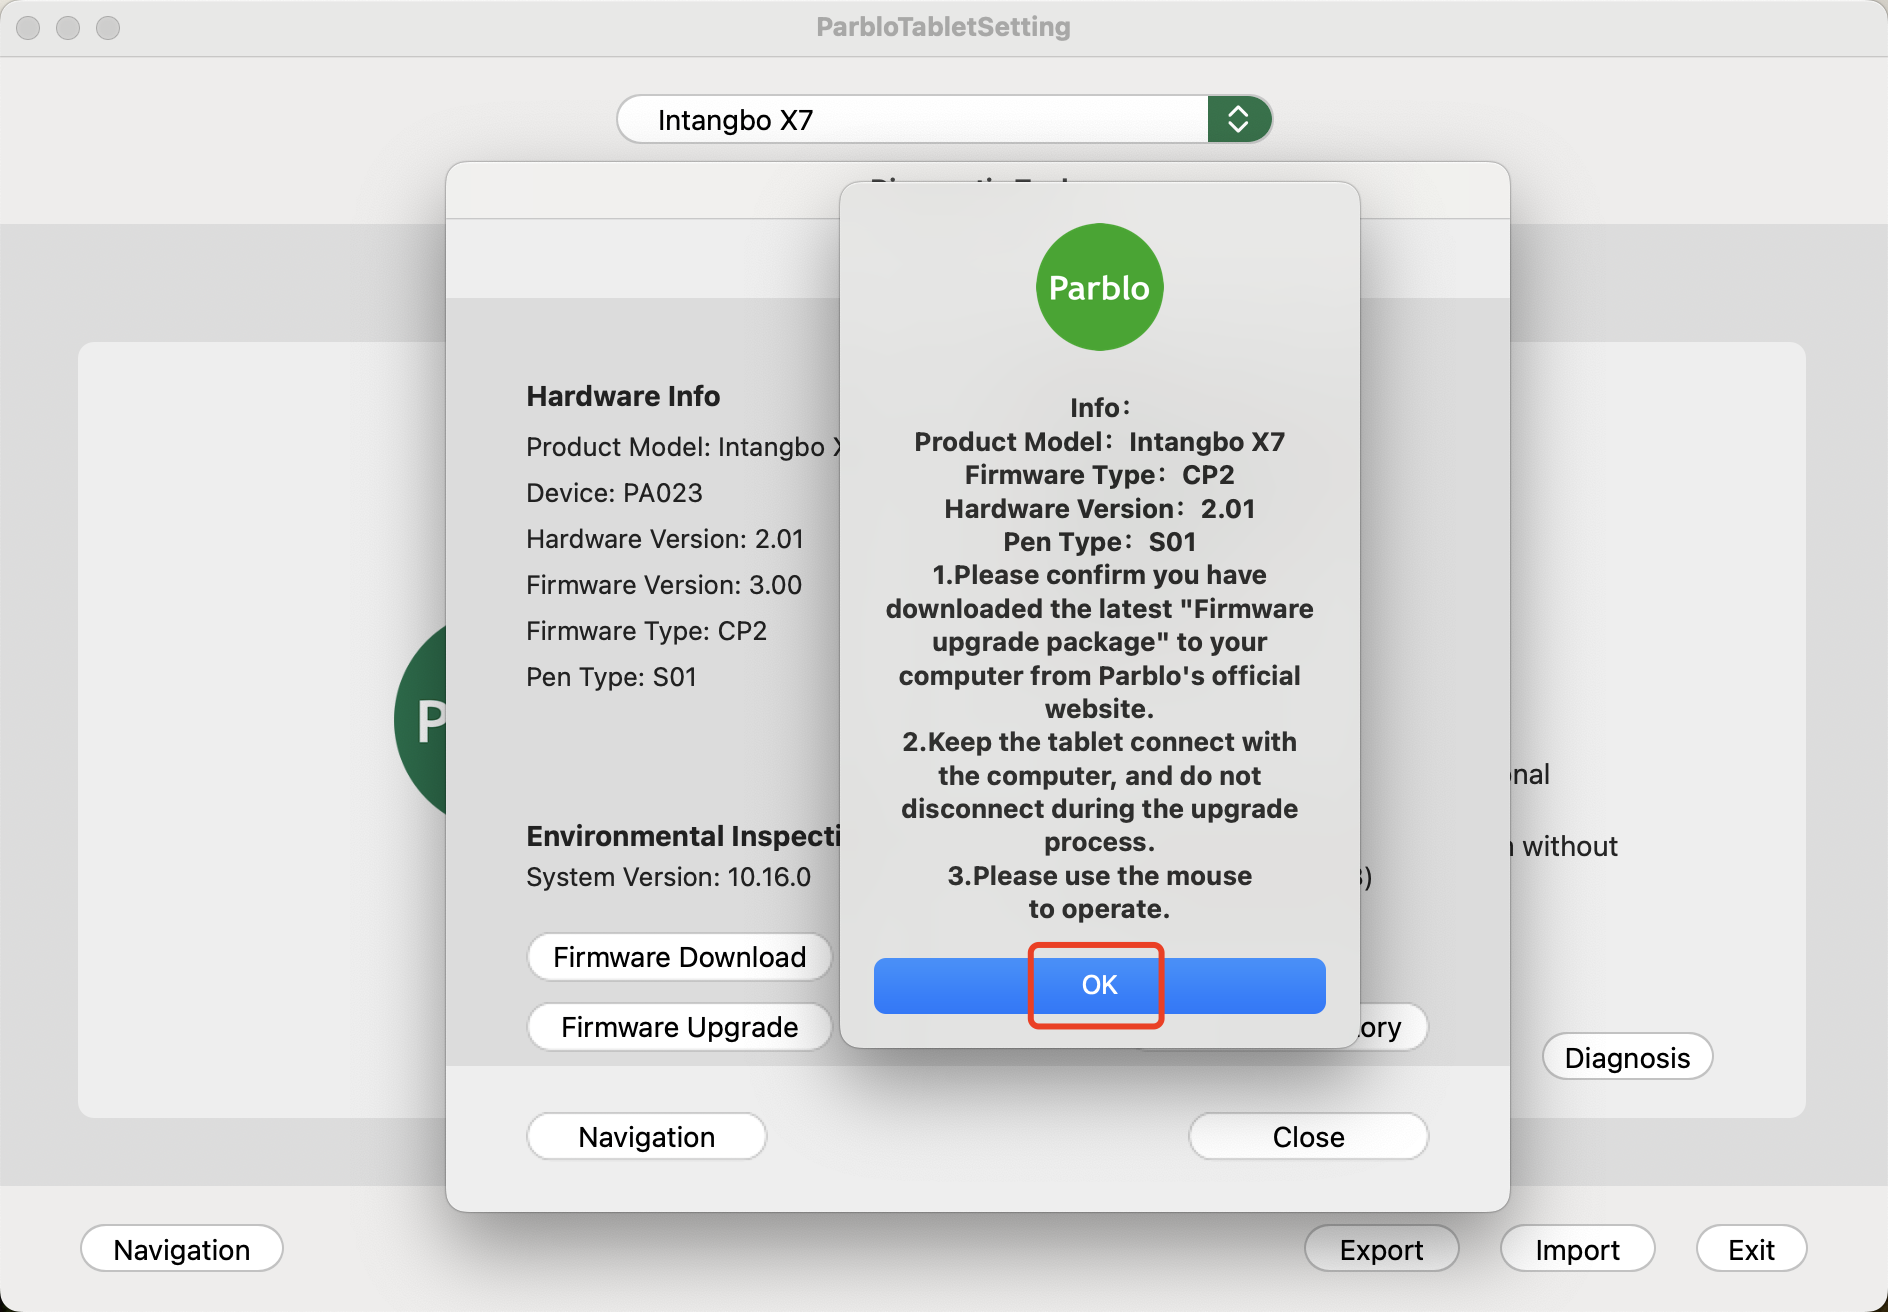
Task: Select the text 'Device: PA023'
Action: click(614, 493)
